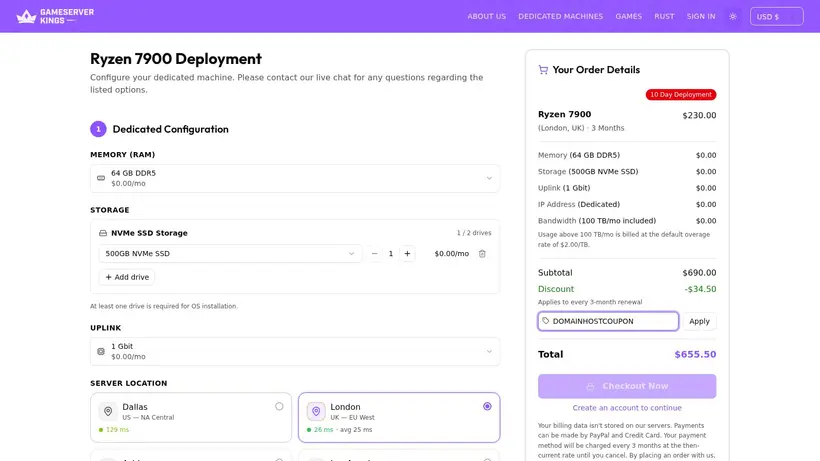Select the London server location radio

tap(487, 406)
